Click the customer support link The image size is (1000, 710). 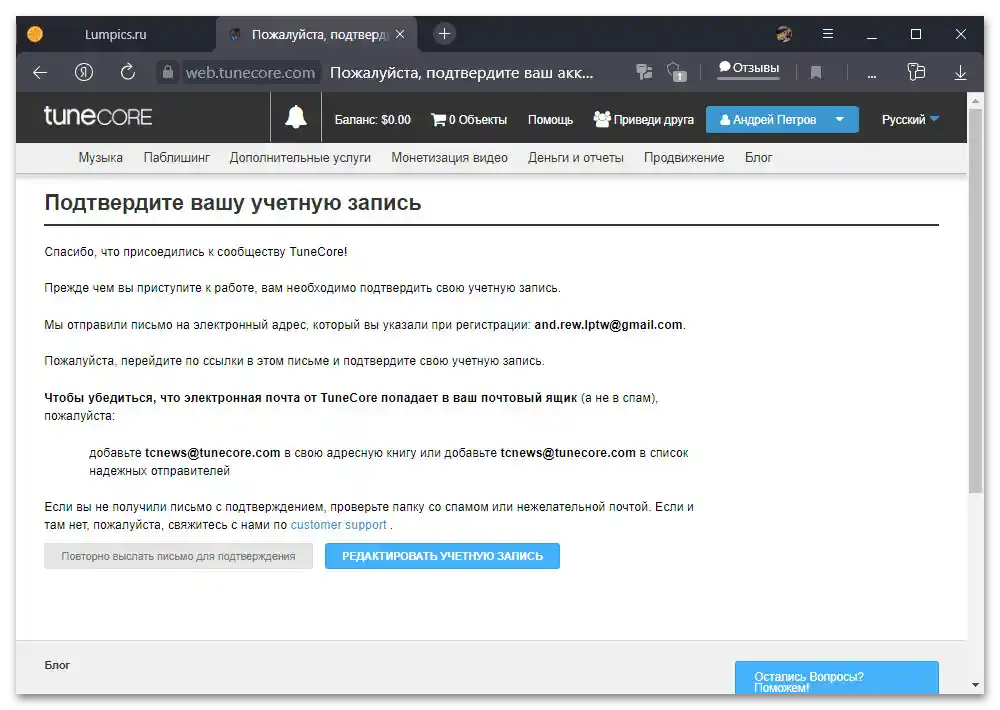(x=339, y=525)
